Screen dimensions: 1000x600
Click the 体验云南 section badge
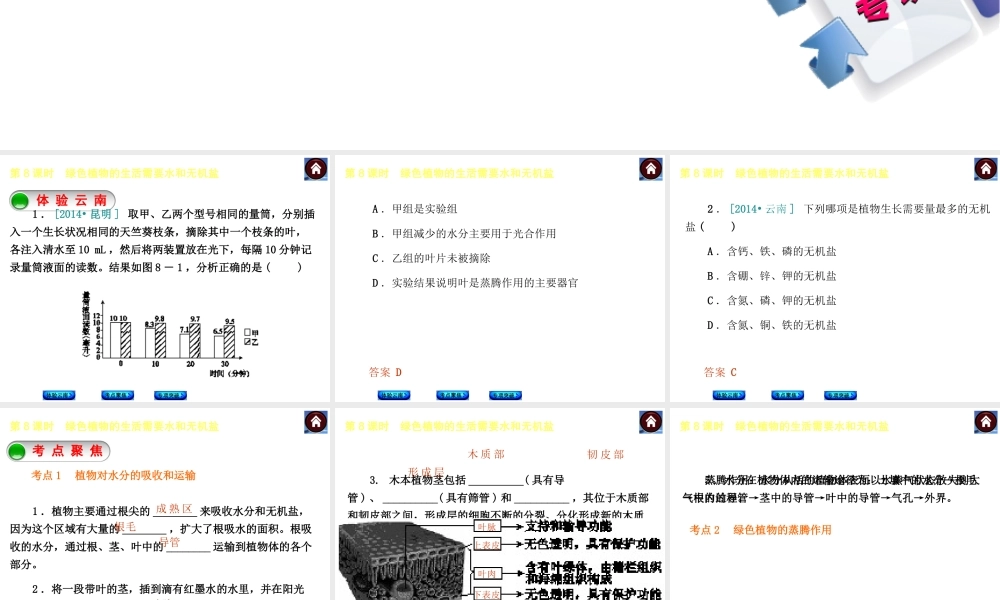62,201
